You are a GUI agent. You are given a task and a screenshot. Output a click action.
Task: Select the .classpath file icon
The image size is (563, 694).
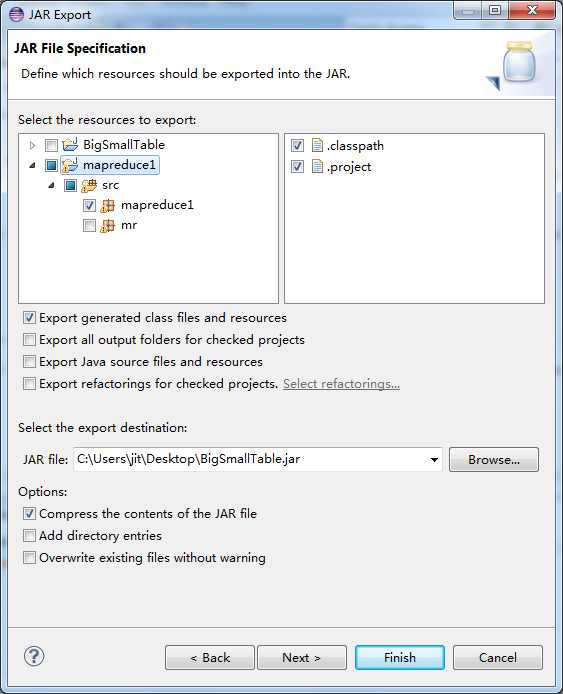click(317, 145)
